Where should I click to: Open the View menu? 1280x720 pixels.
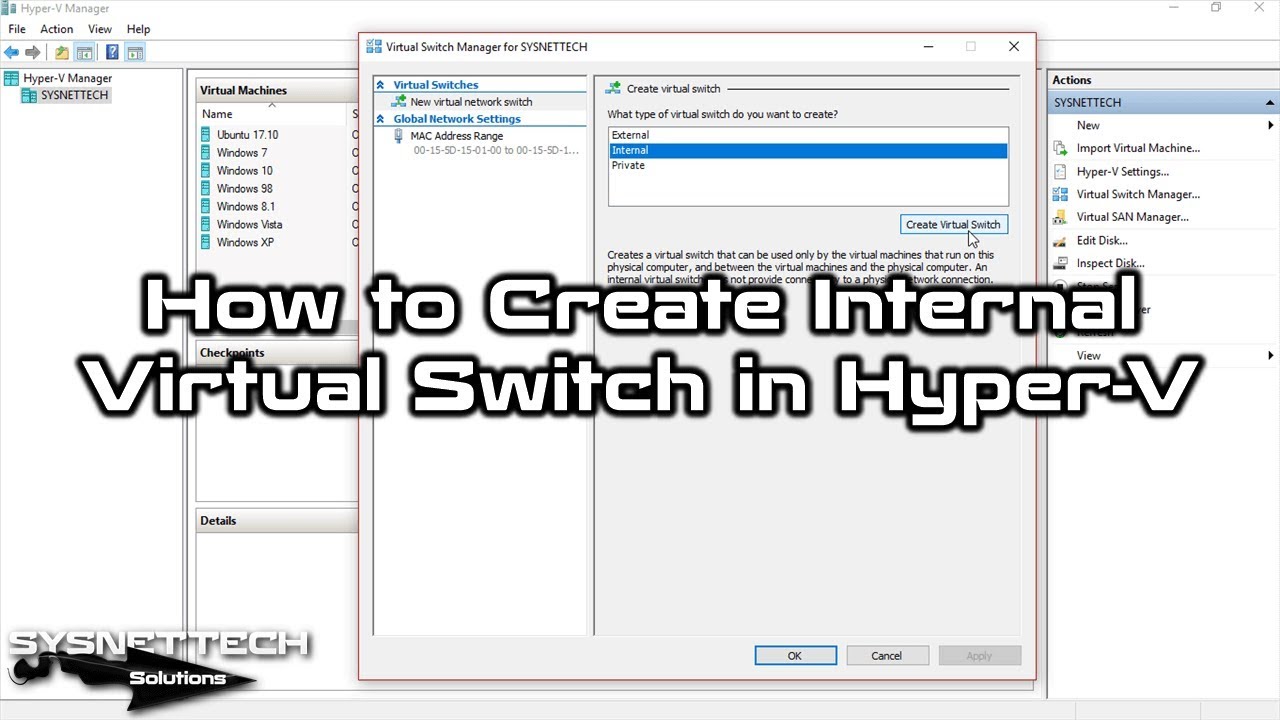point(100,29)
